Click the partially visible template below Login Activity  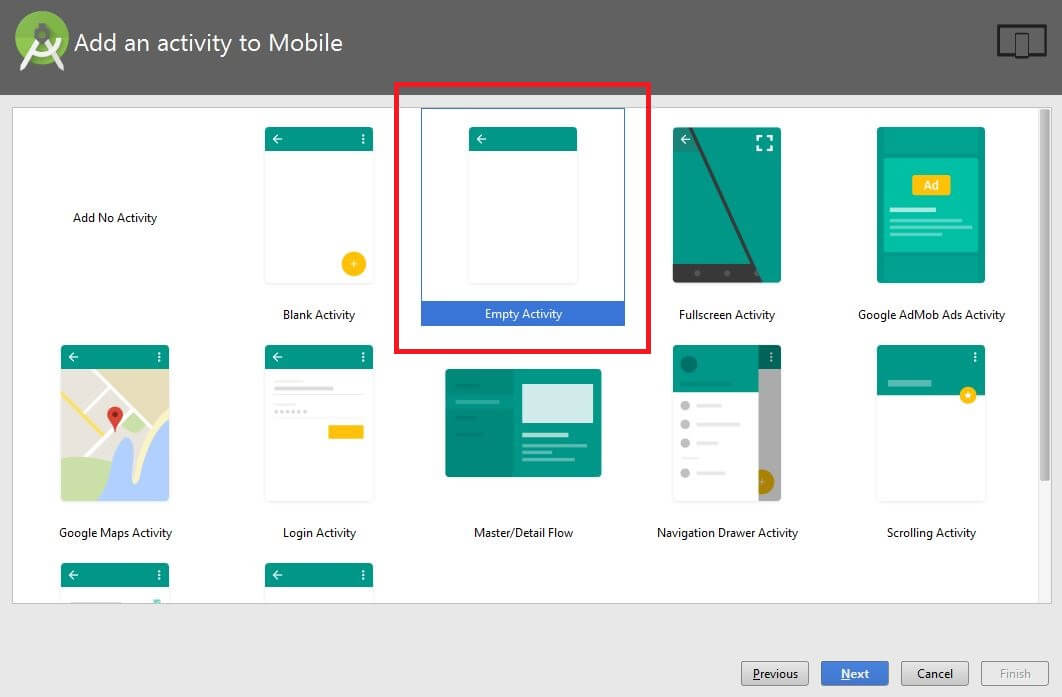point(318,580)
